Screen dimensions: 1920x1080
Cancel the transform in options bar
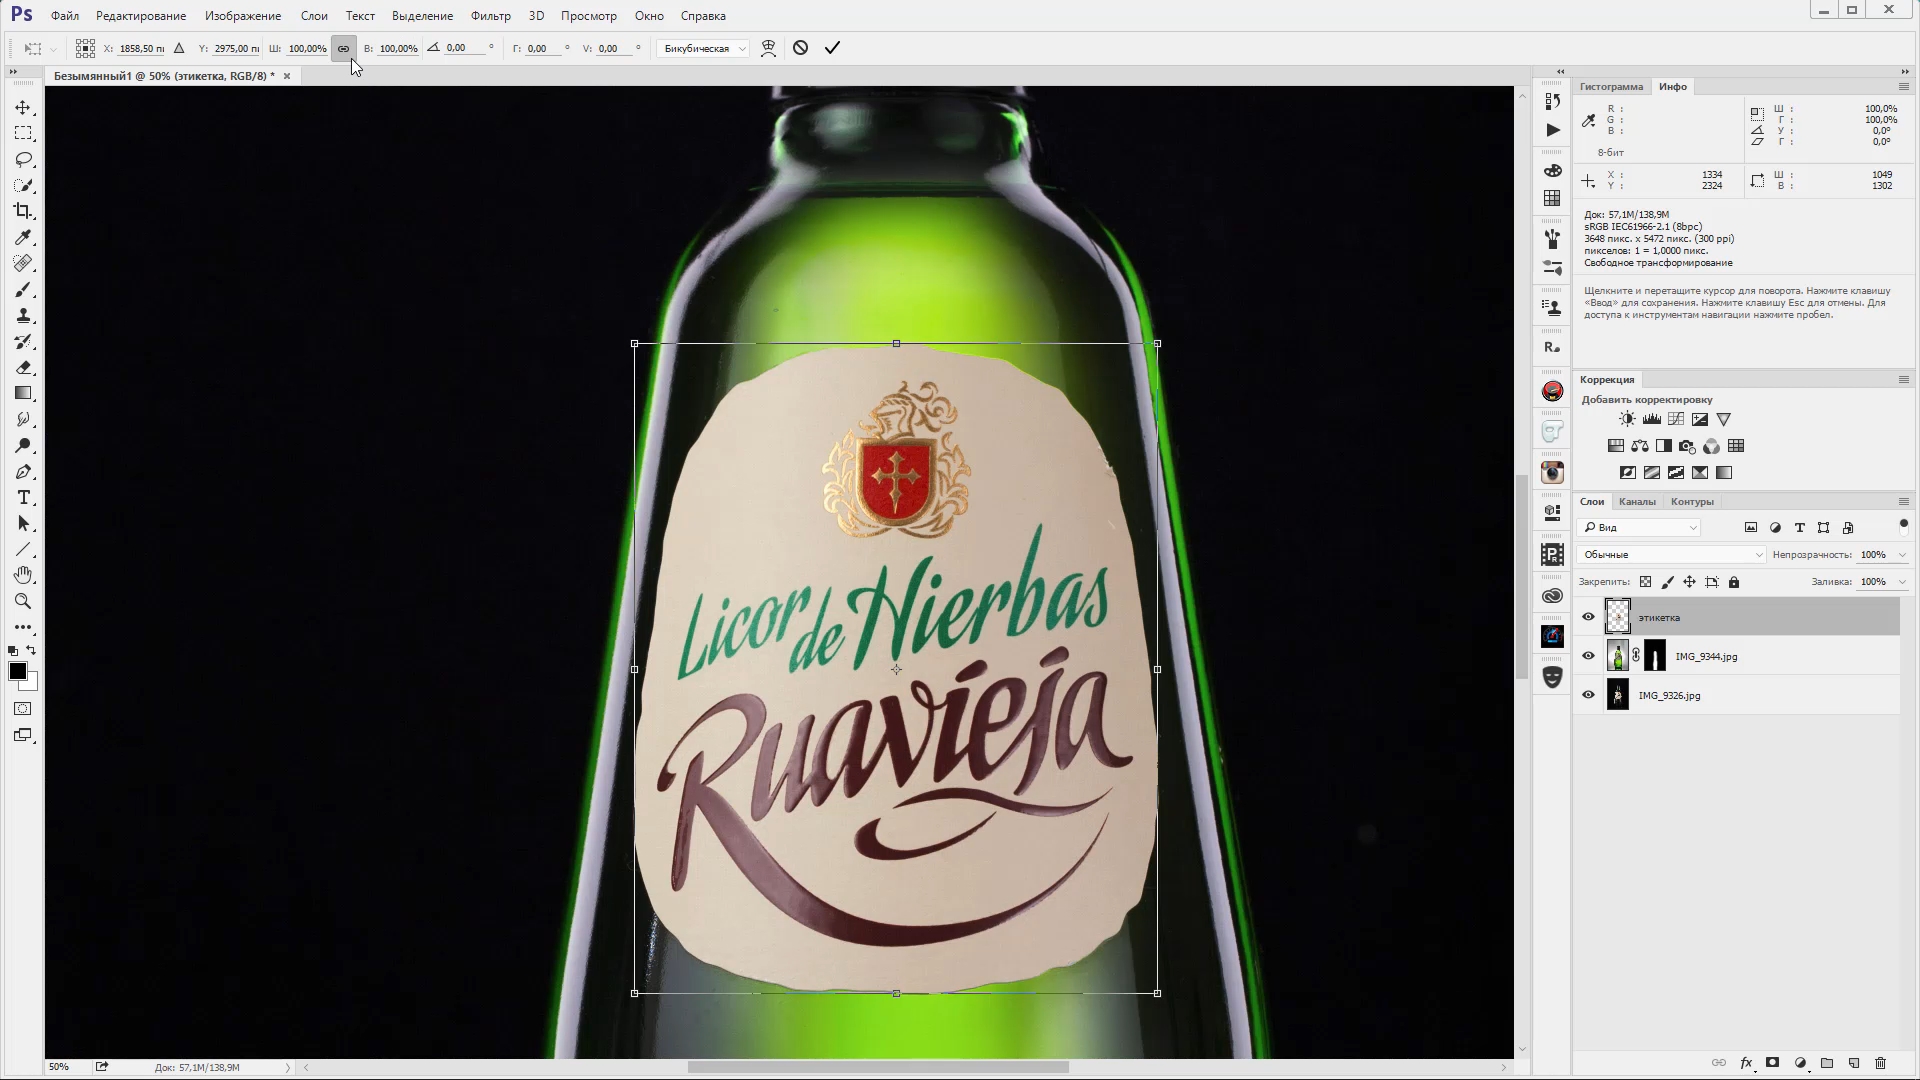point(800,47)
